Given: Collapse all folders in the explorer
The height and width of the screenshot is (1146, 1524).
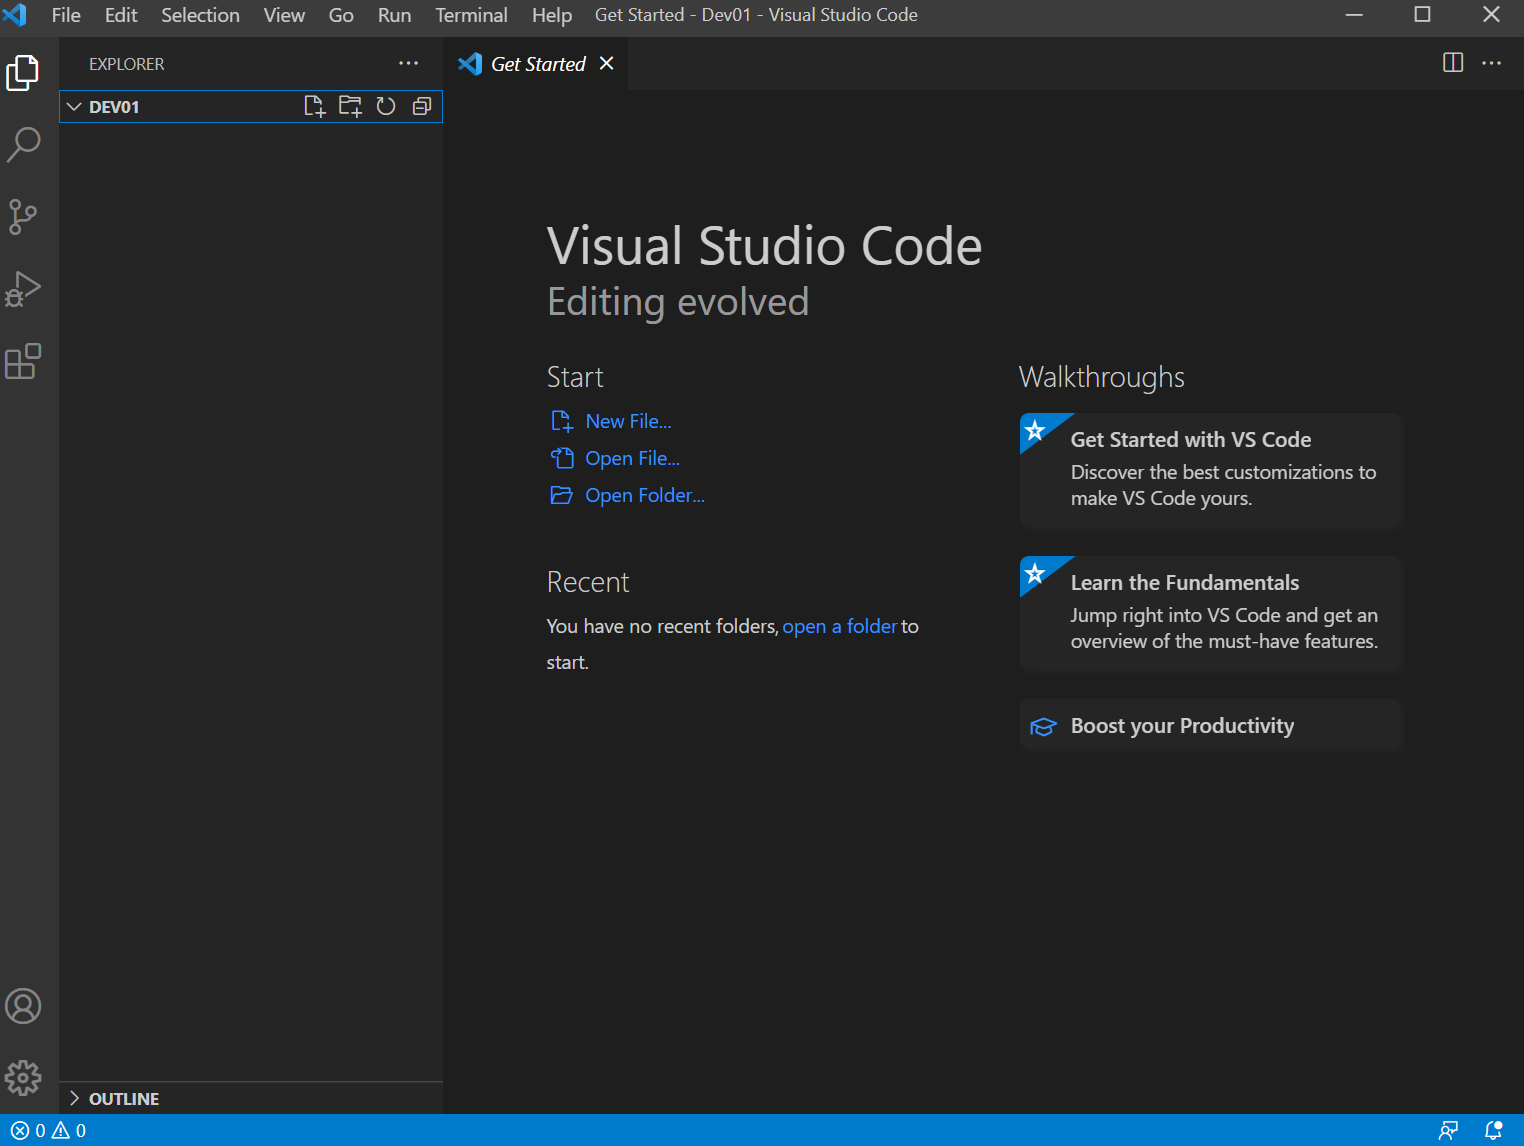Looking at the screenshot, I should (422, 106).
